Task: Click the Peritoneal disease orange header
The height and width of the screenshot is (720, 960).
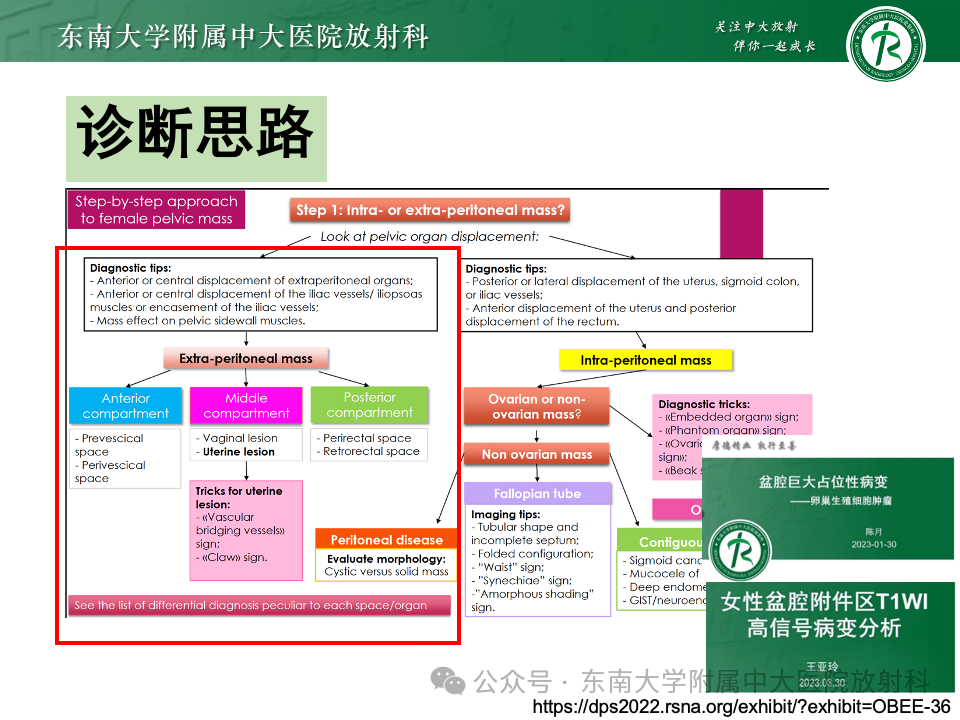Action: 386,539
